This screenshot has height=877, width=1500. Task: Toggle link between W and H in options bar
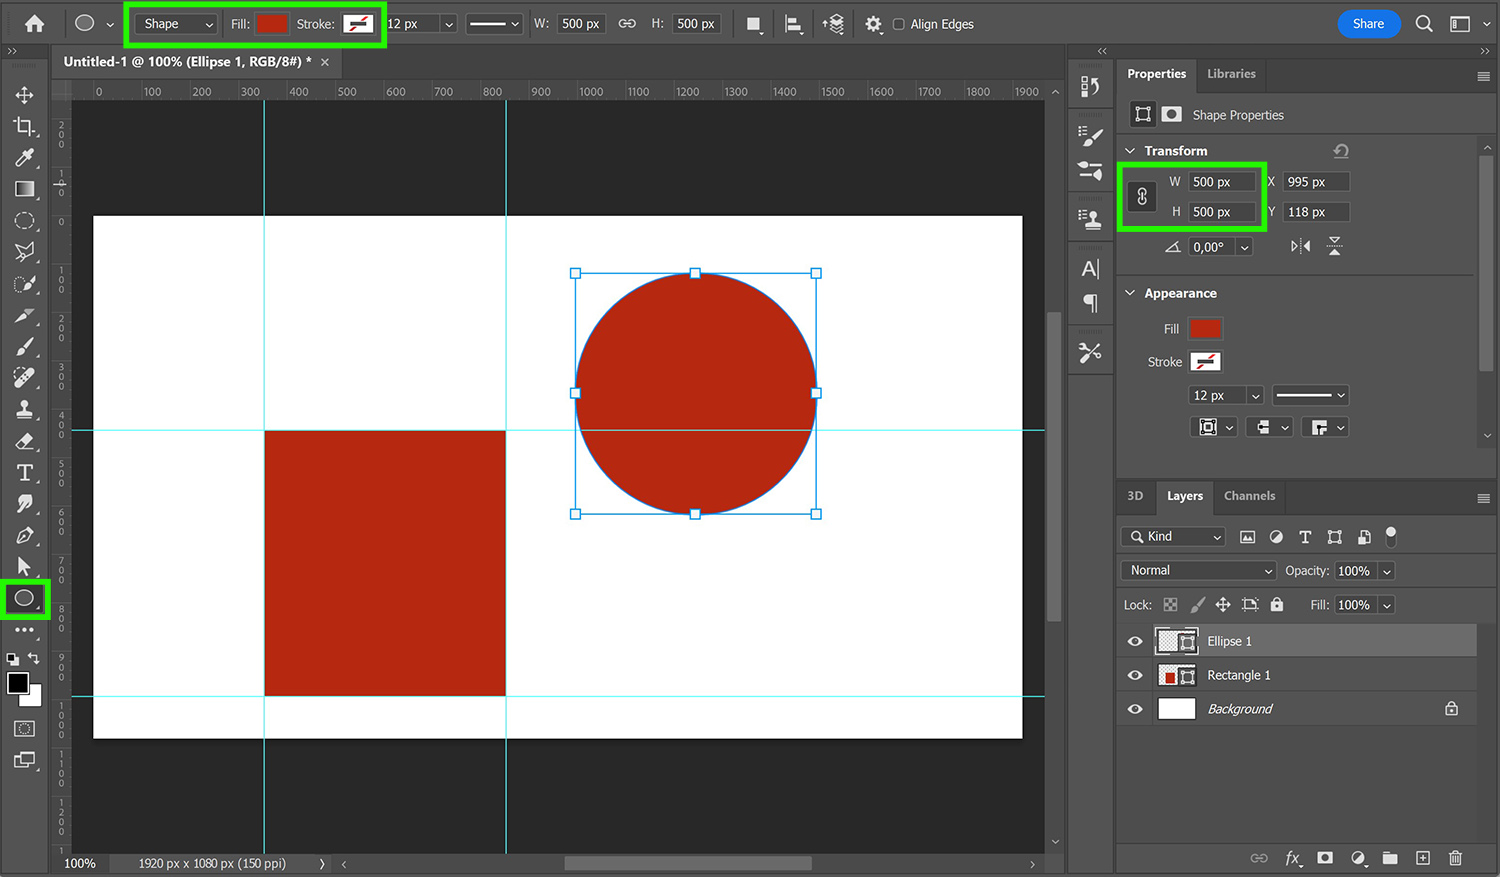click(627, 24)
